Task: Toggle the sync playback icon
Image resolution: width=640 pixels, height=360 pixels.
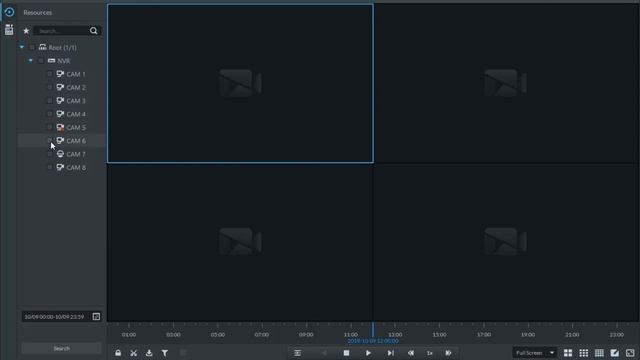Action: click(x=298, y=353)
